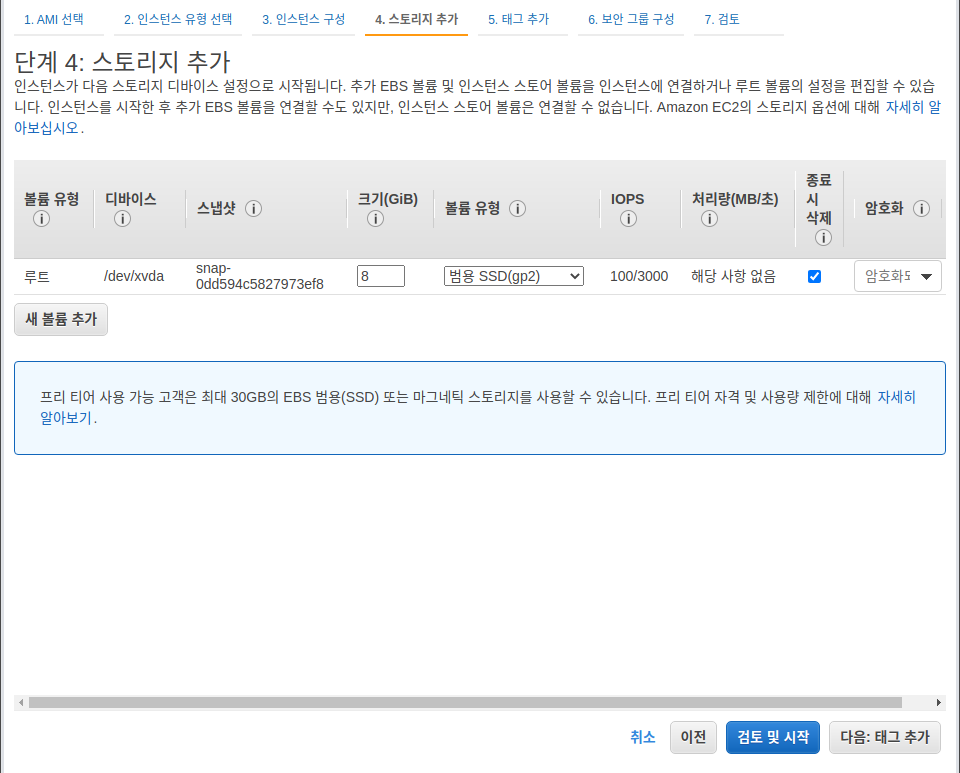Click 100/3000 IOPS value
The image size is (960, 773).
click(639, 277)
